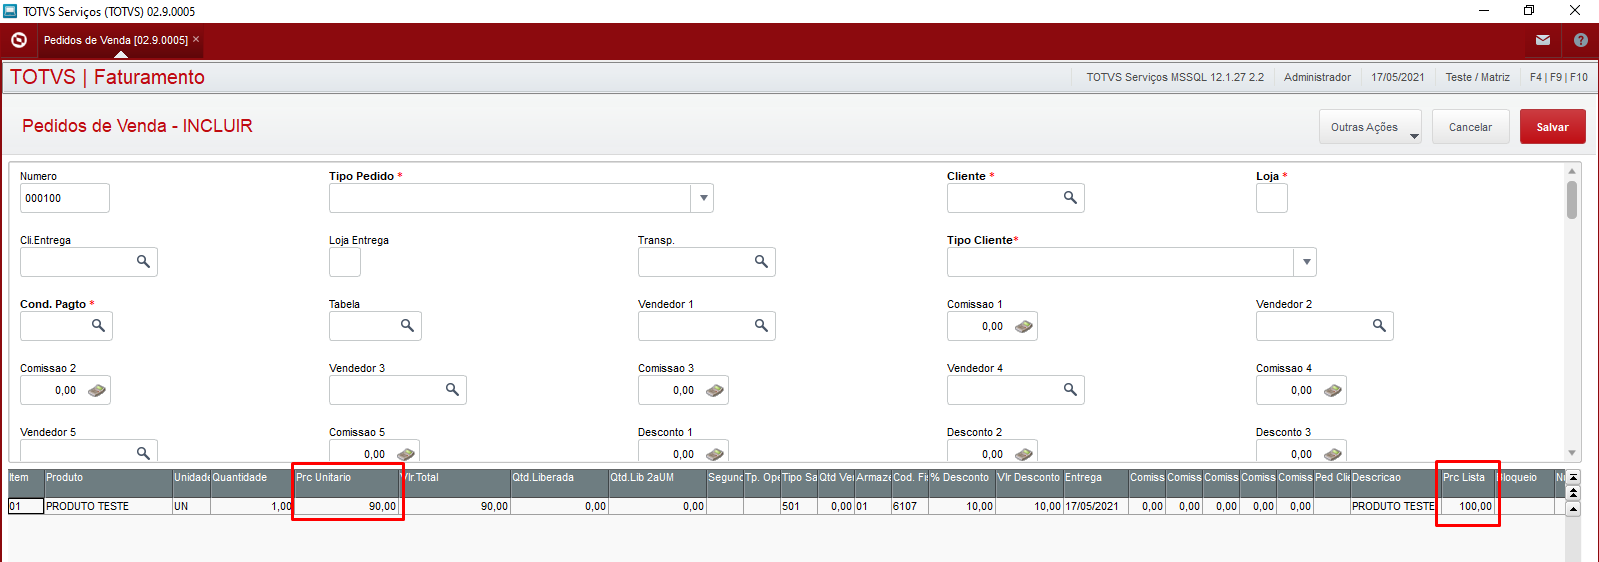The width and height of the screenshot is (1599, 562).
Task: Open the Transp. lookup magnifier
Action: [761, 262]
